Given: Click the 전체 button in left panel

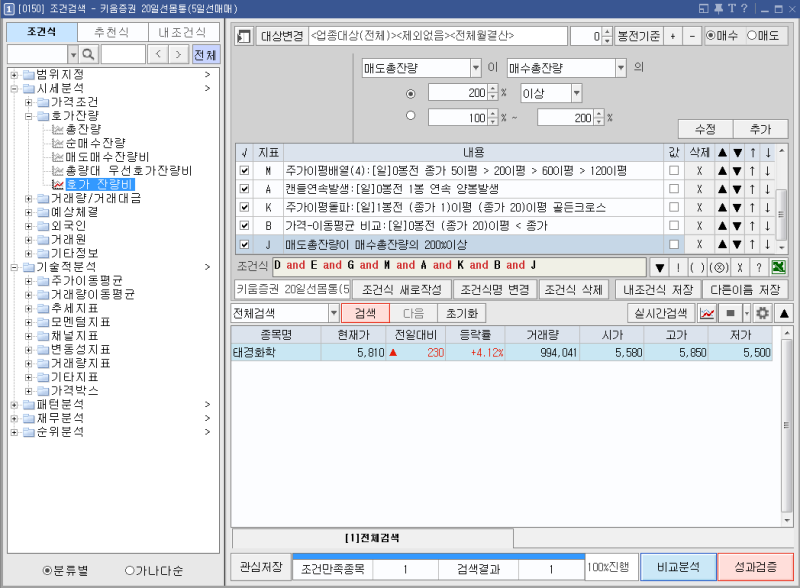Looking at the screenshot, I should pos(205,54).
